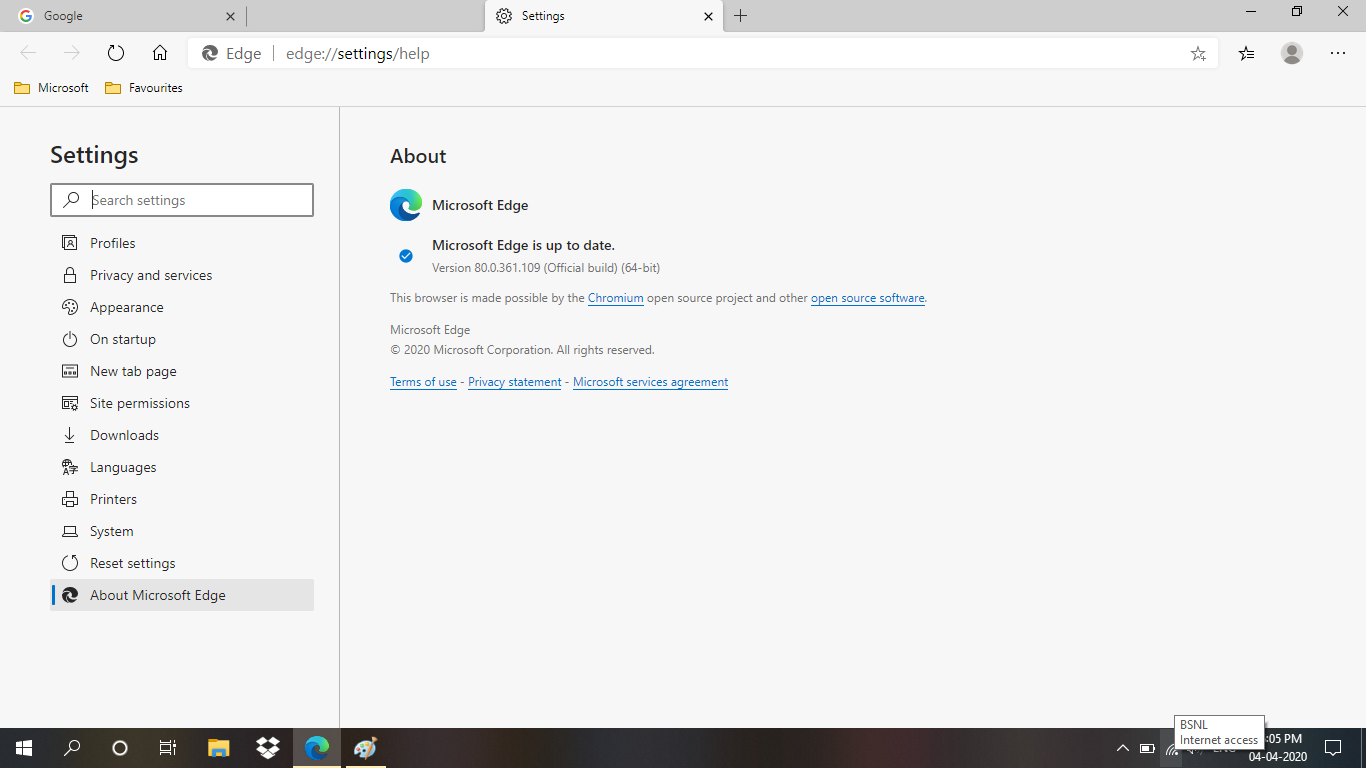Image resolution: width=1366 pixels, height=768 pixels.
Task: Close the Settings tab
Action: [709, 16]
